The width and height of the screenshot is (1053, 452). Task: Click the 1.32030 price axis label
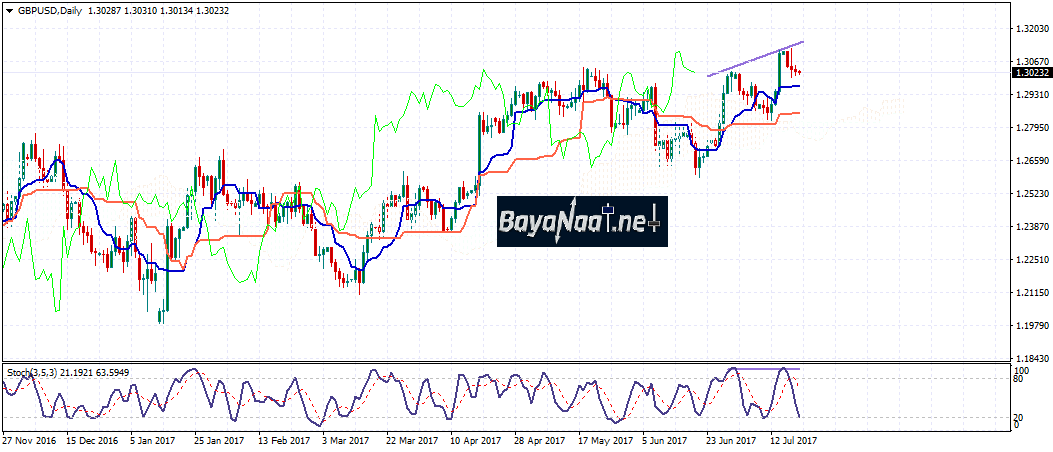click(x=1030, y=29)
